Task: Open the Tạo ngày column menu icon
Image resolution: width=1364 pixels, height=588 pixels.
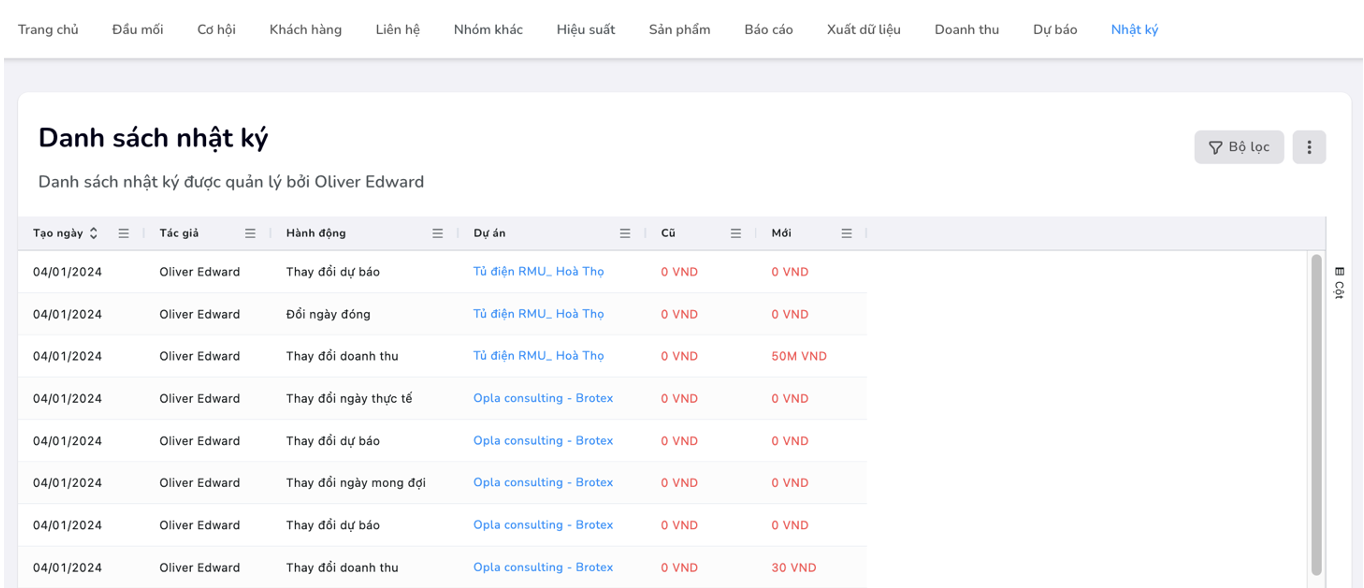Action: [124, 233]
